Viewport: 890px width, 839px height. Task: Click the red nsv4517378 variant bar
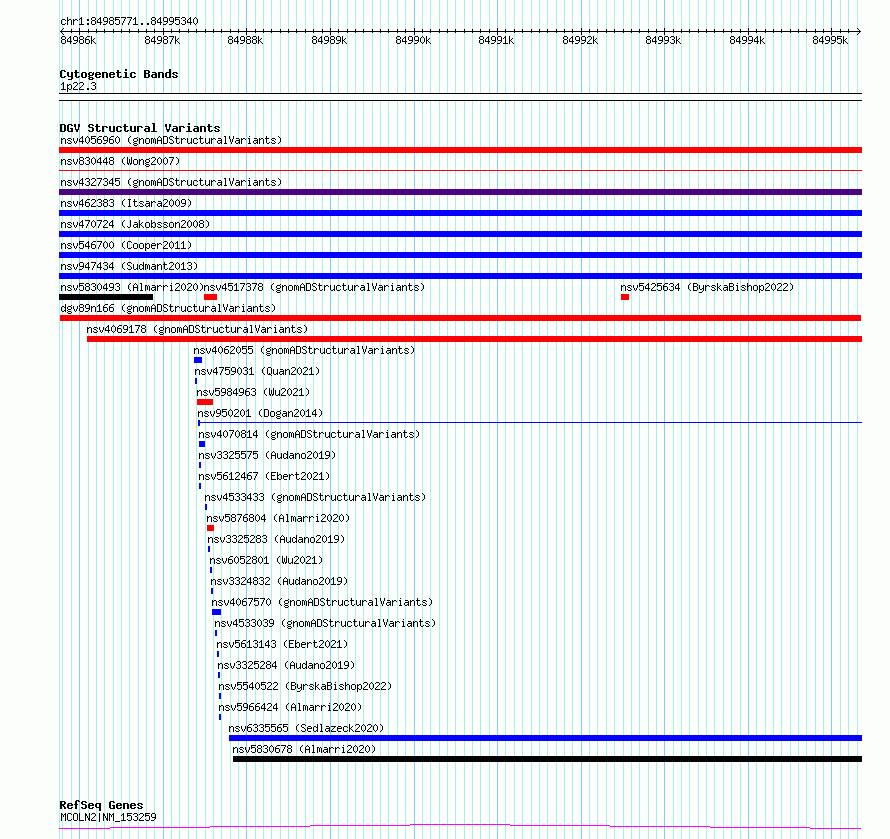pyautogui.click(x=211, y=297)
